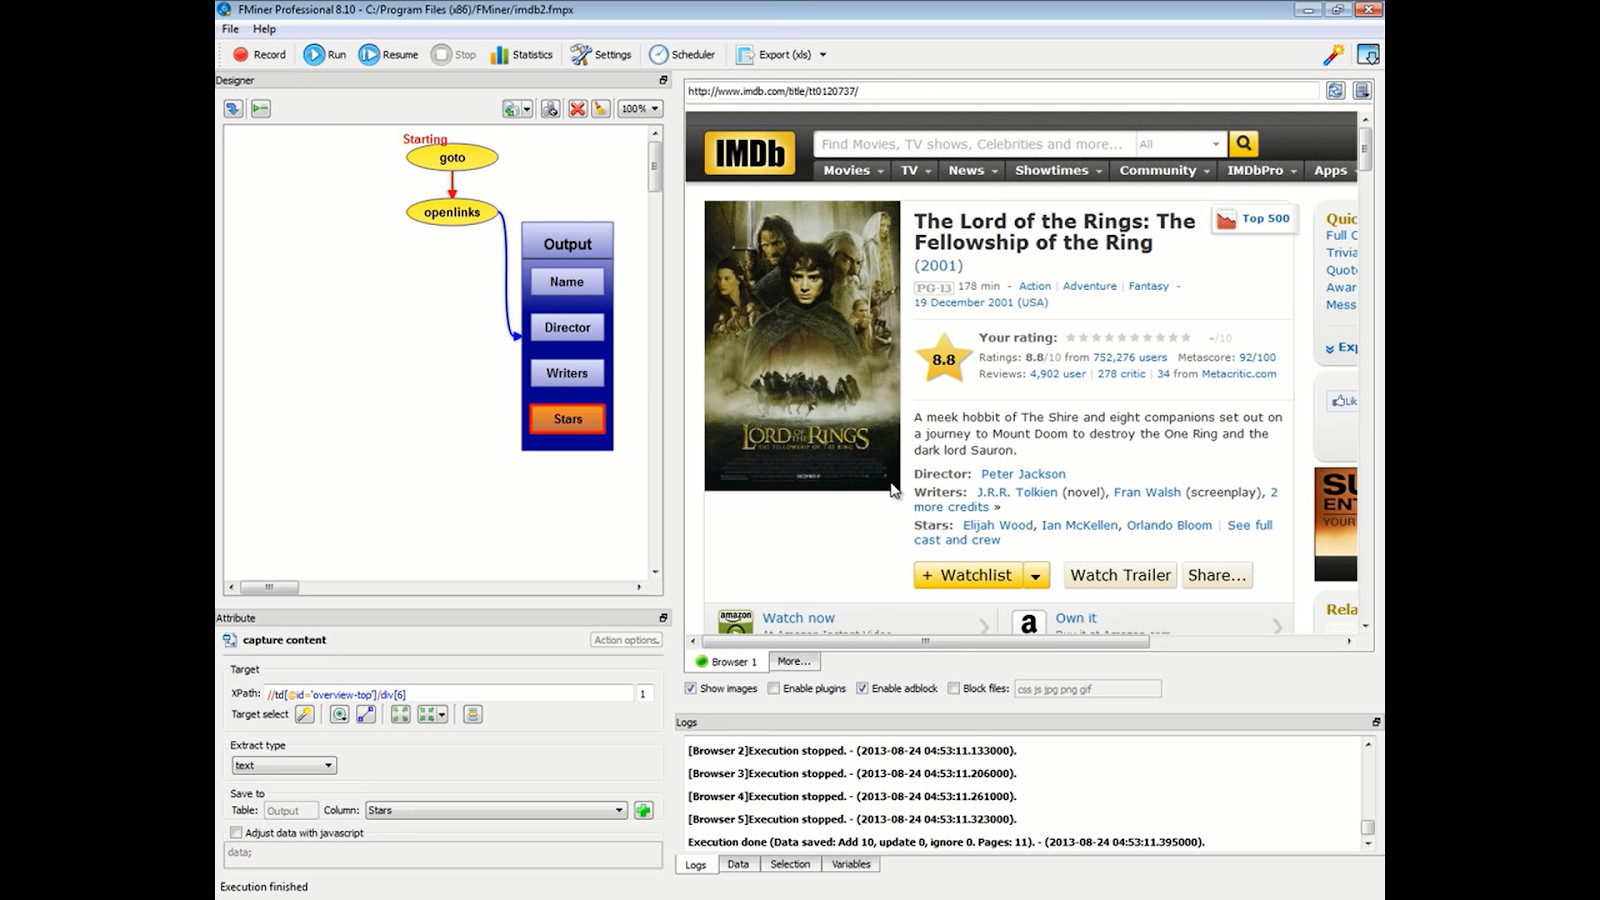Image resolution: width=1600 pixels, height=900 pixels.
Task: Open the 100% zoom level dropdown
Action: point(640,109)
